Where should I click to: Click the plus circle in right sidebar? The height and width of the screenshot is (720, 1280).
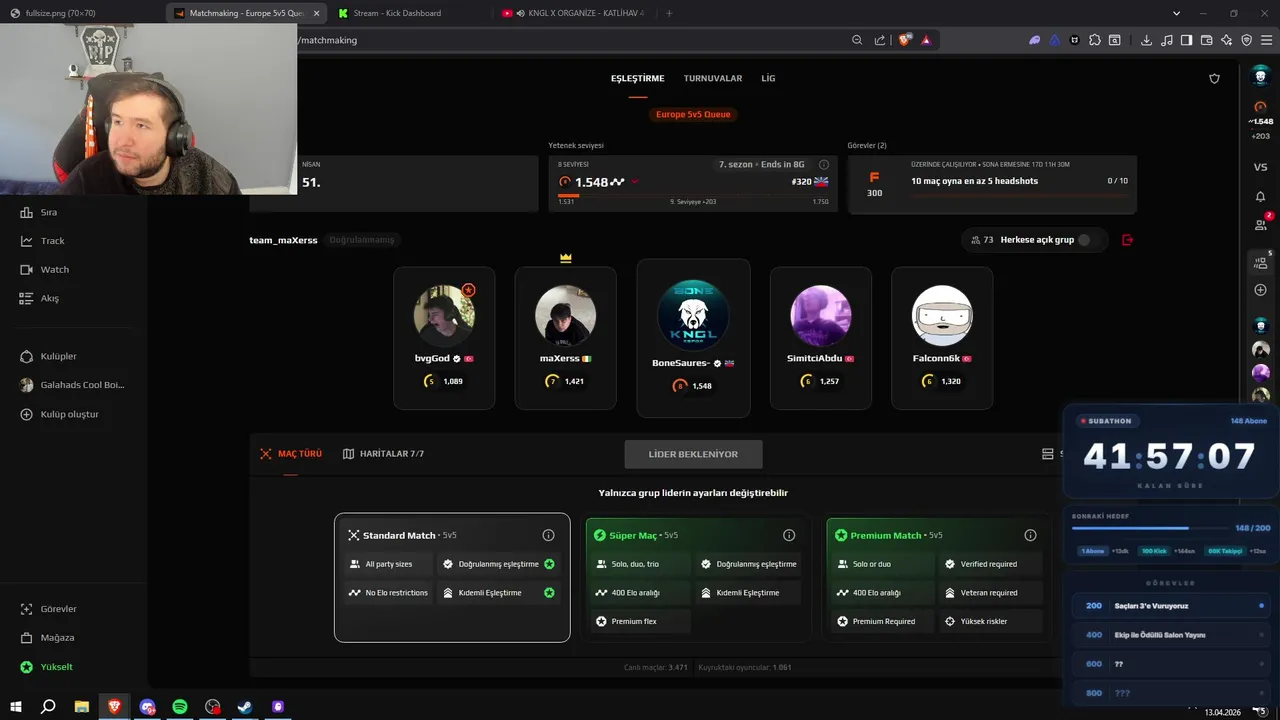pyautogui.click(x=1260, y=290)
